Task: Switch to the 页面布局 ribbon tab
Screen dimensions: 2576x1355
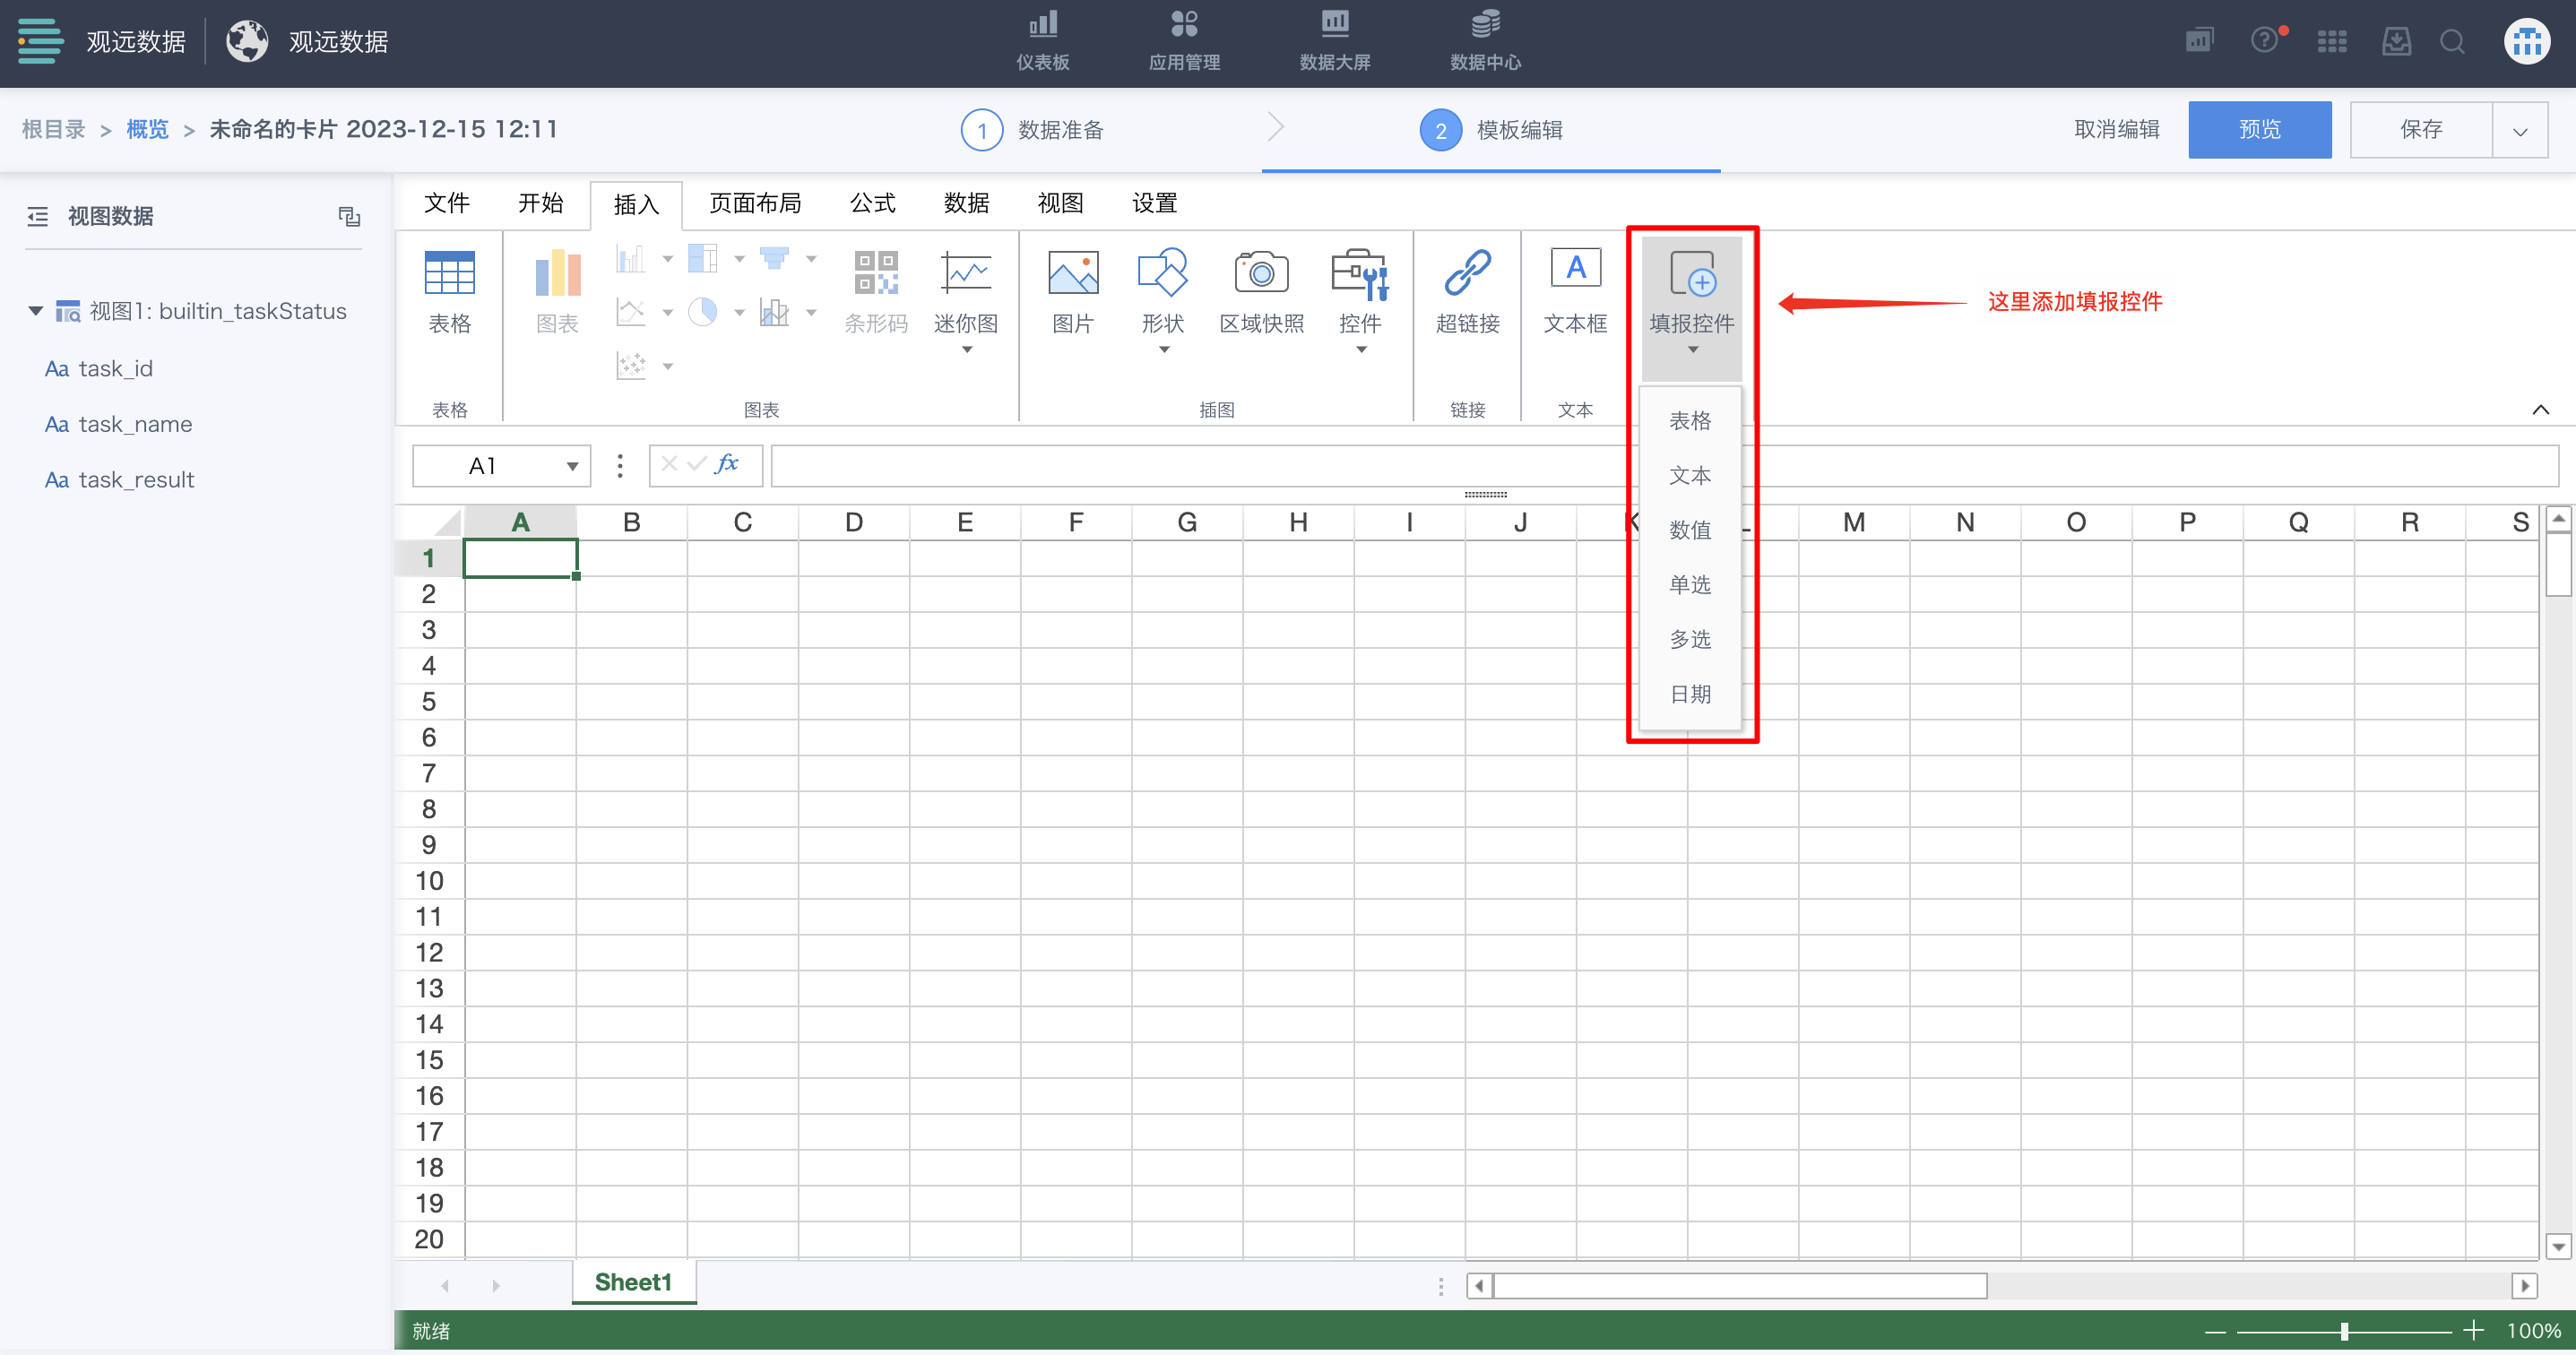Action: pyautogui.click(x=755, y=203)
